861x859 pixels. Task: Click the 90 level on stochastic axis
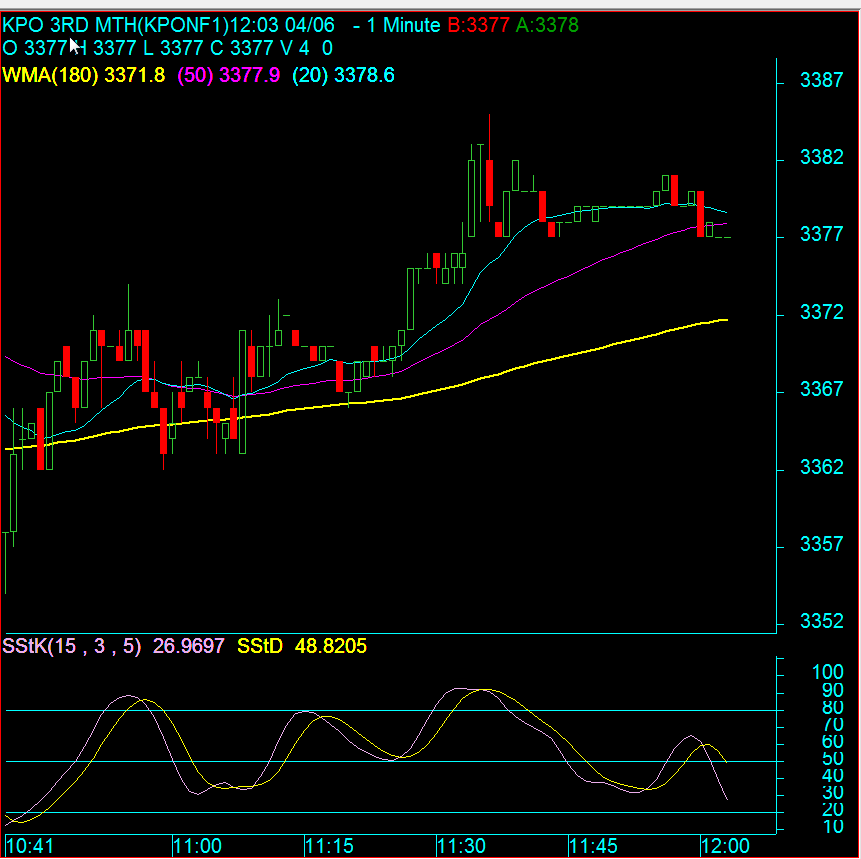click(x=832, y=690)
